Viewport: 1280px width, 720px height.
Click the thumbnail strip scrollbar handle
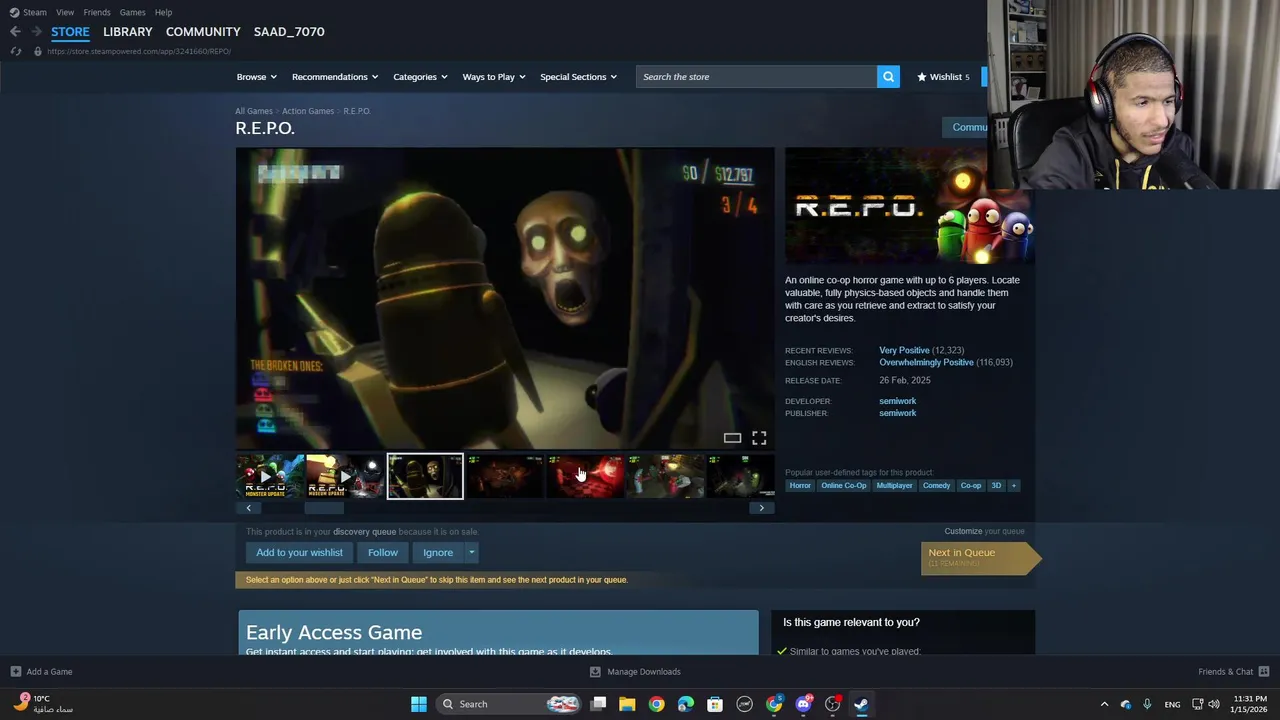pos(323,508)
